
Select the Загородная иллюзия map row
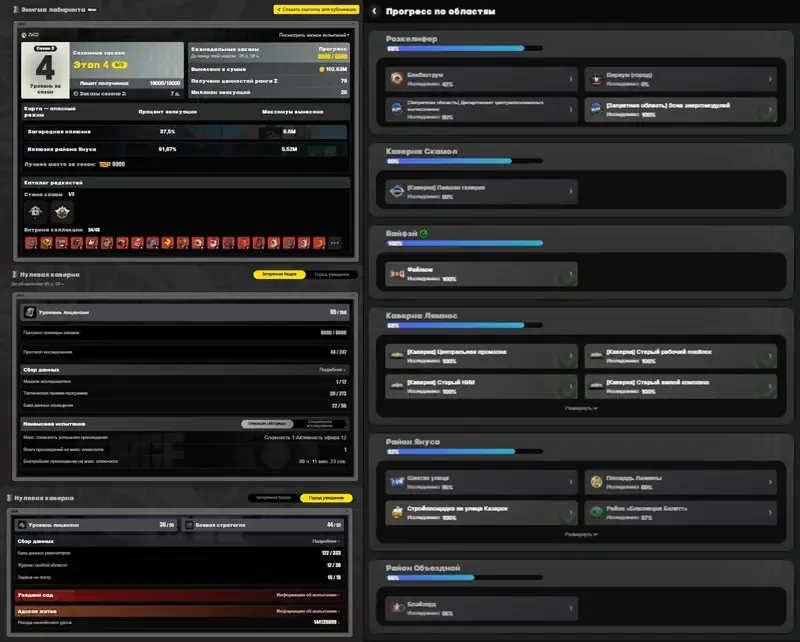pos(185,132)
